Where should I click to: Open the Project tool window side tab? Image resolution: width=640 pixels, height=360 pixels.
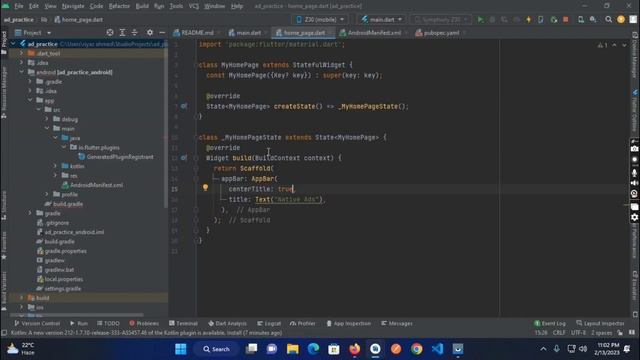pyautogui.click(x=4, y=43)
